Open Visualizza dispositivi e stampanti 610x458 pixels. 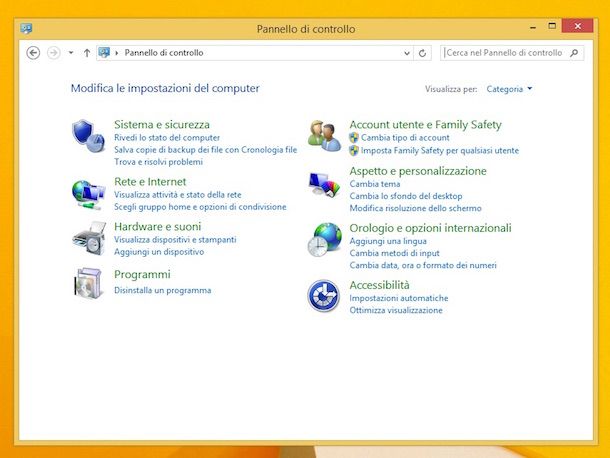click(175, 240)
